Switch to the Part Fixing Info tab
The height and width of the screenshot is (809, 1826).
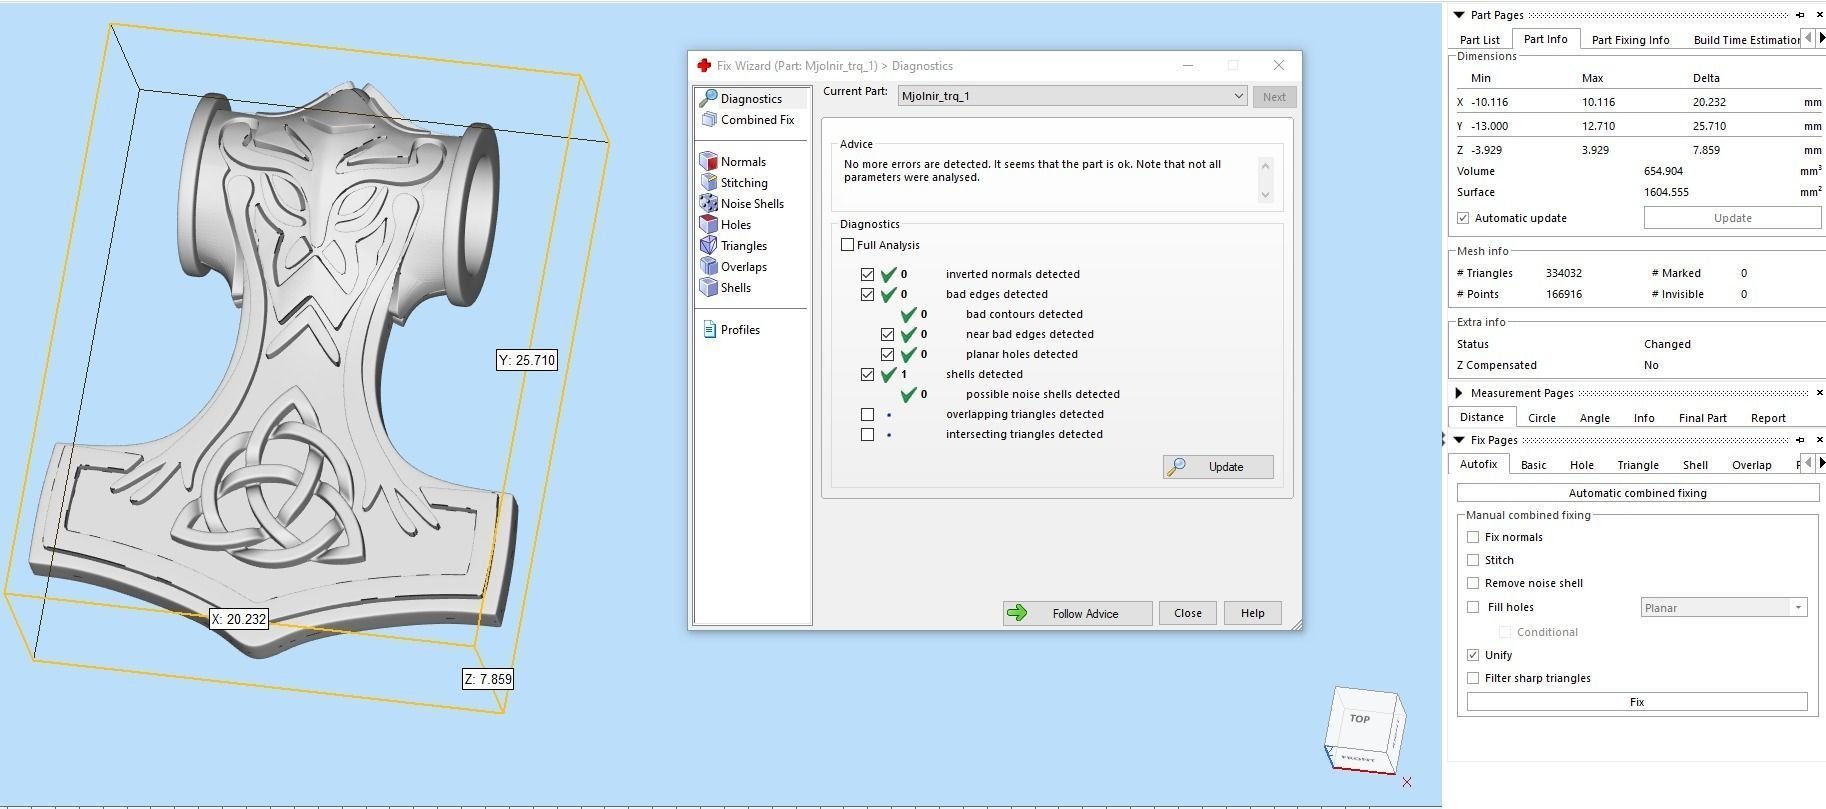[x=1630, y=40]
